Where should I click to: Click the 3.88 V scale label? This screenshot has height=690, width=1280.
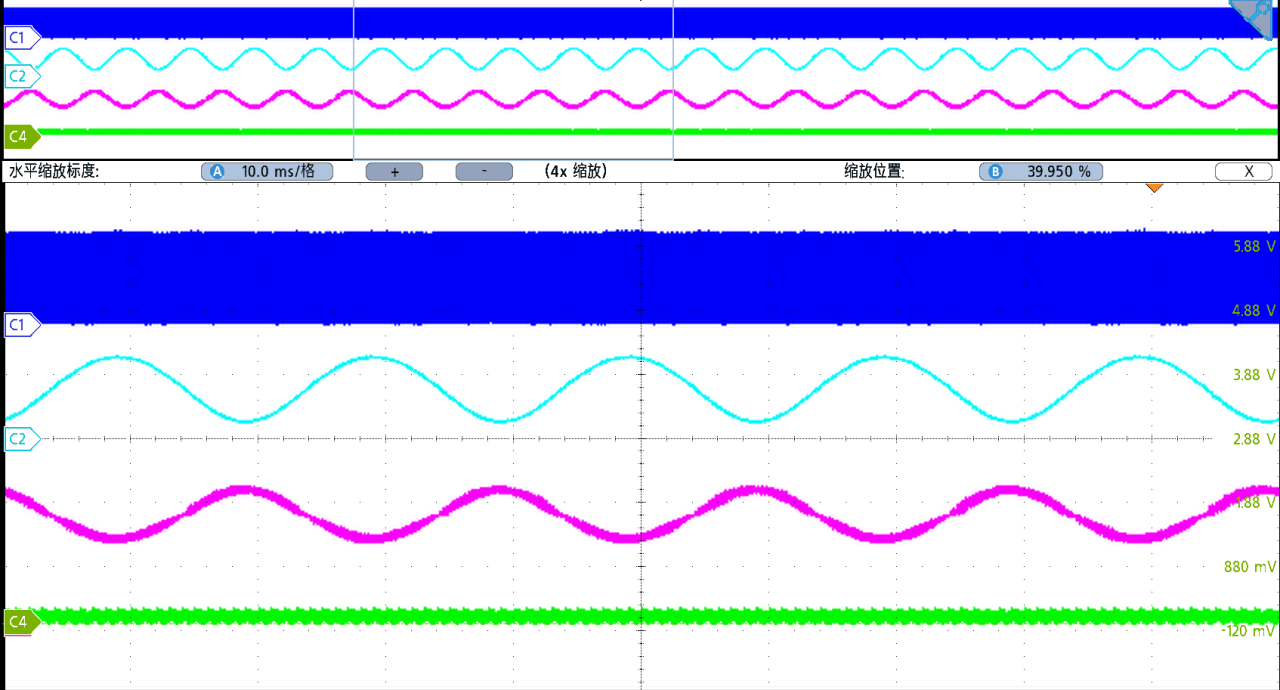[1255, 375]
